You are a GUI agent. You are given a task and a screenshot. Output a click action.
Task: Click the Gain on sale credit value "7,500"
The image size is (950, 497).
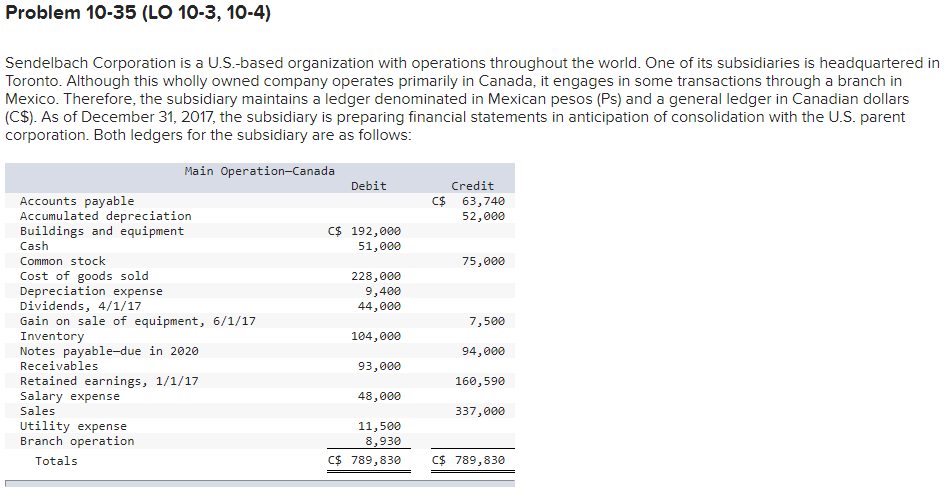(x=487, y=321)
